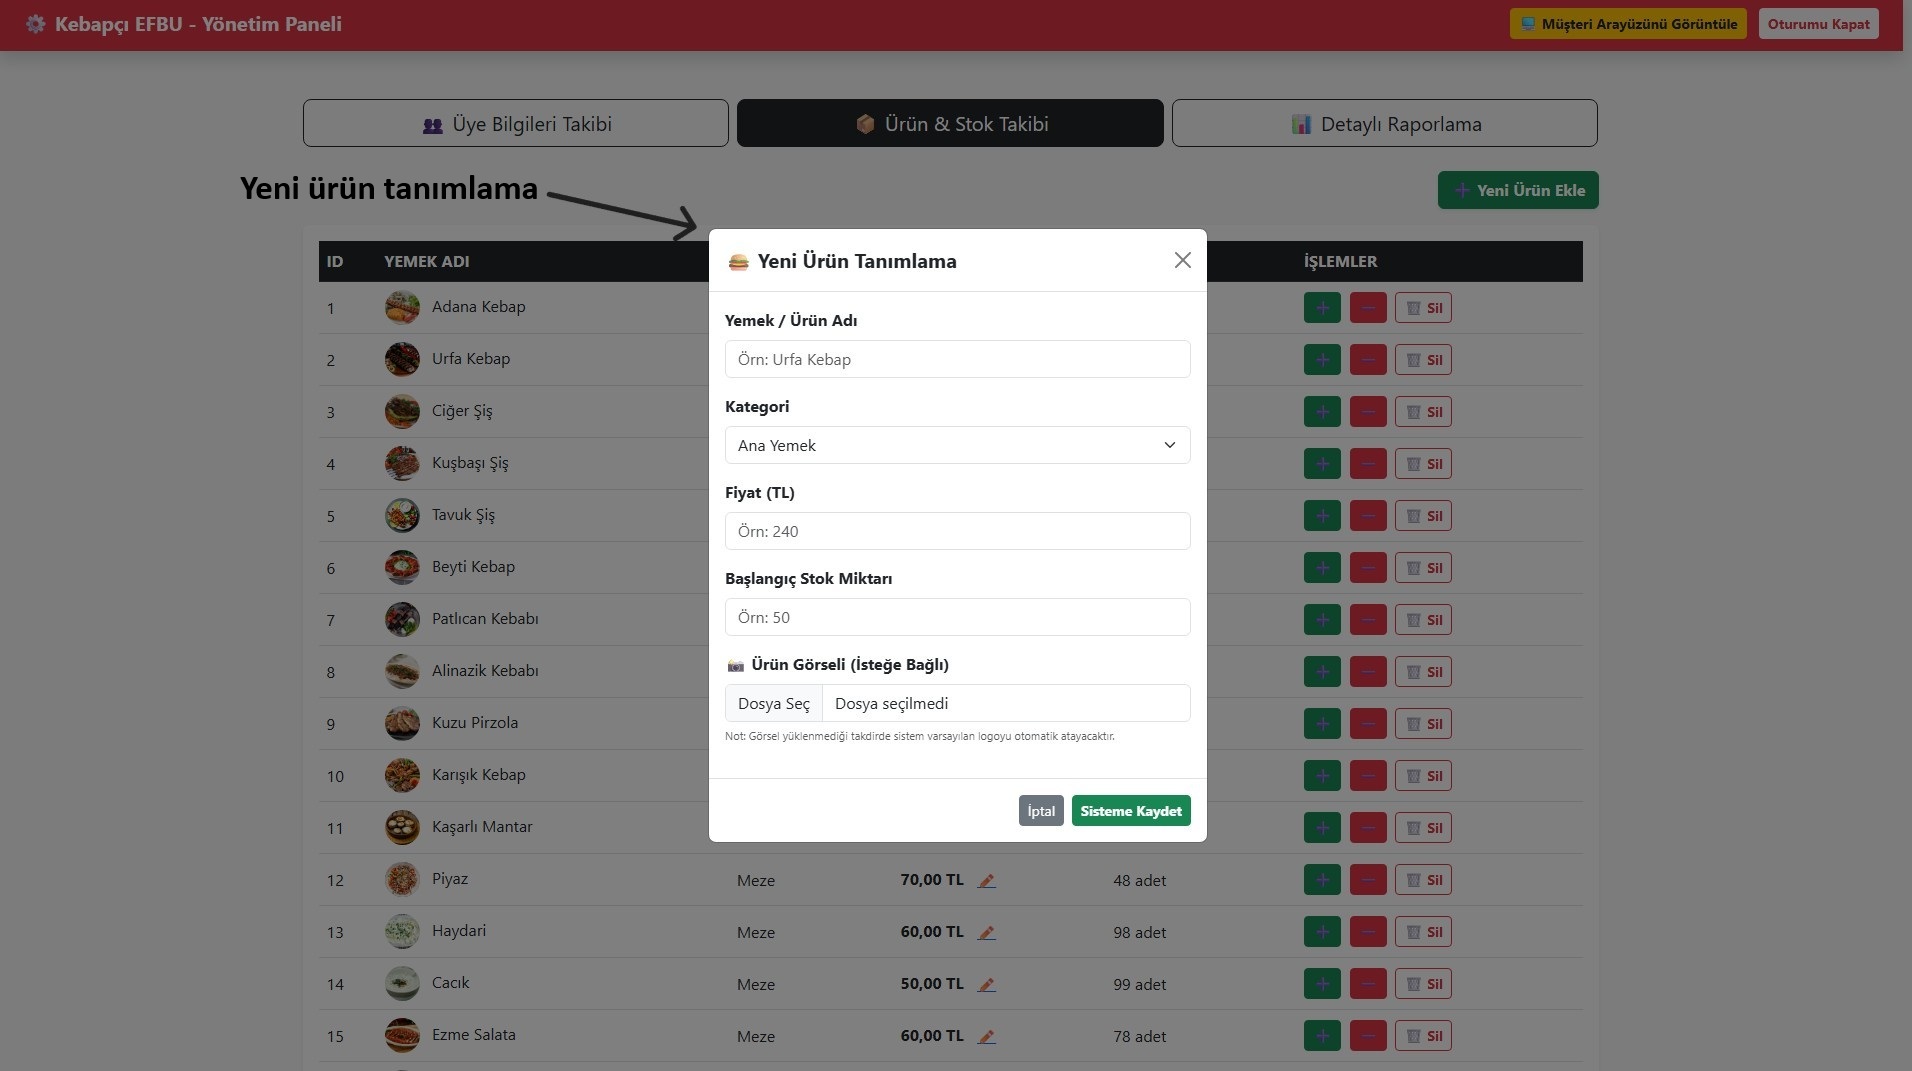Delete the Cacık row with Sil
The image size is (1912, 1071).
click(x=1423, y=984)
